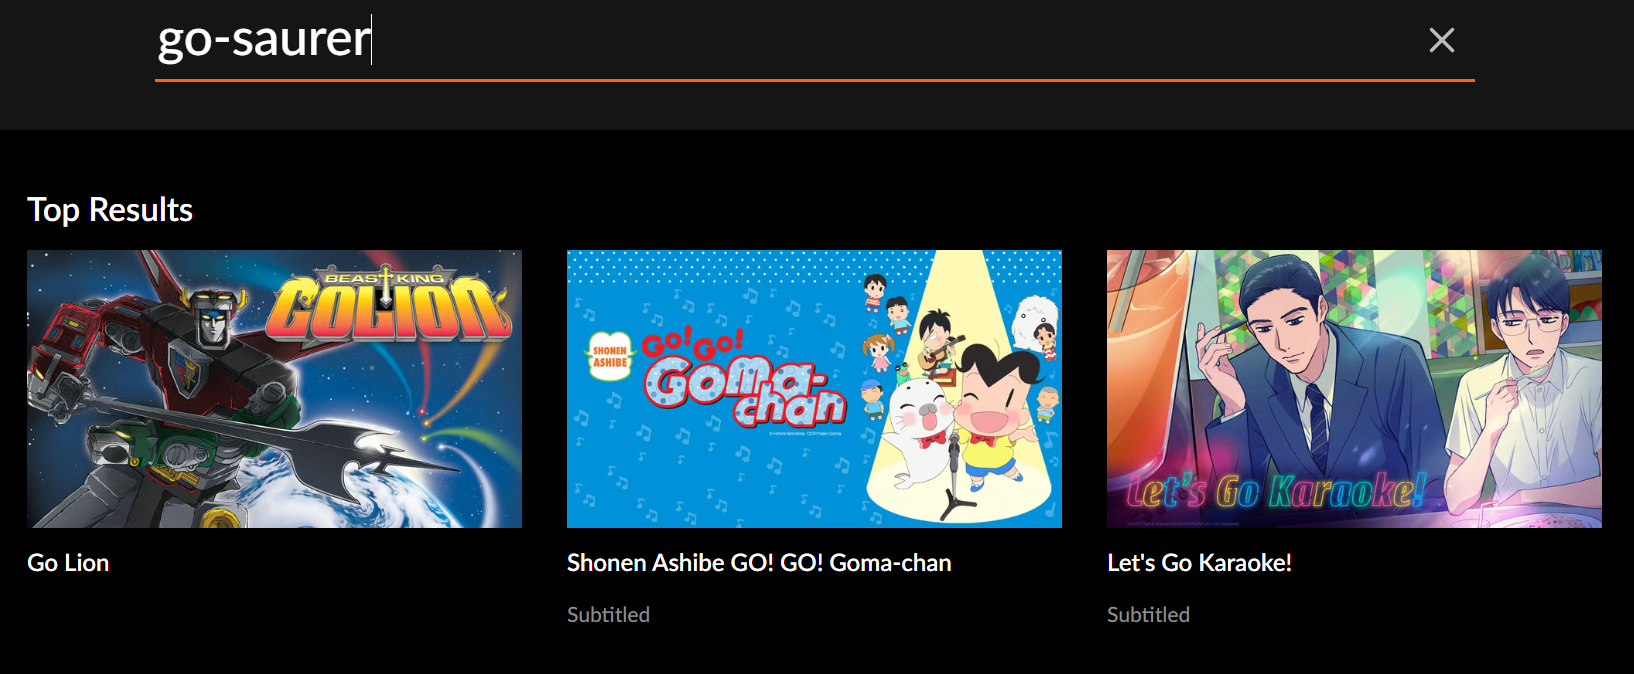This screenshot has width=1634, height=674.
Task: Click "Subtitled" label under Goma-chan
Action: coord(608,615)
